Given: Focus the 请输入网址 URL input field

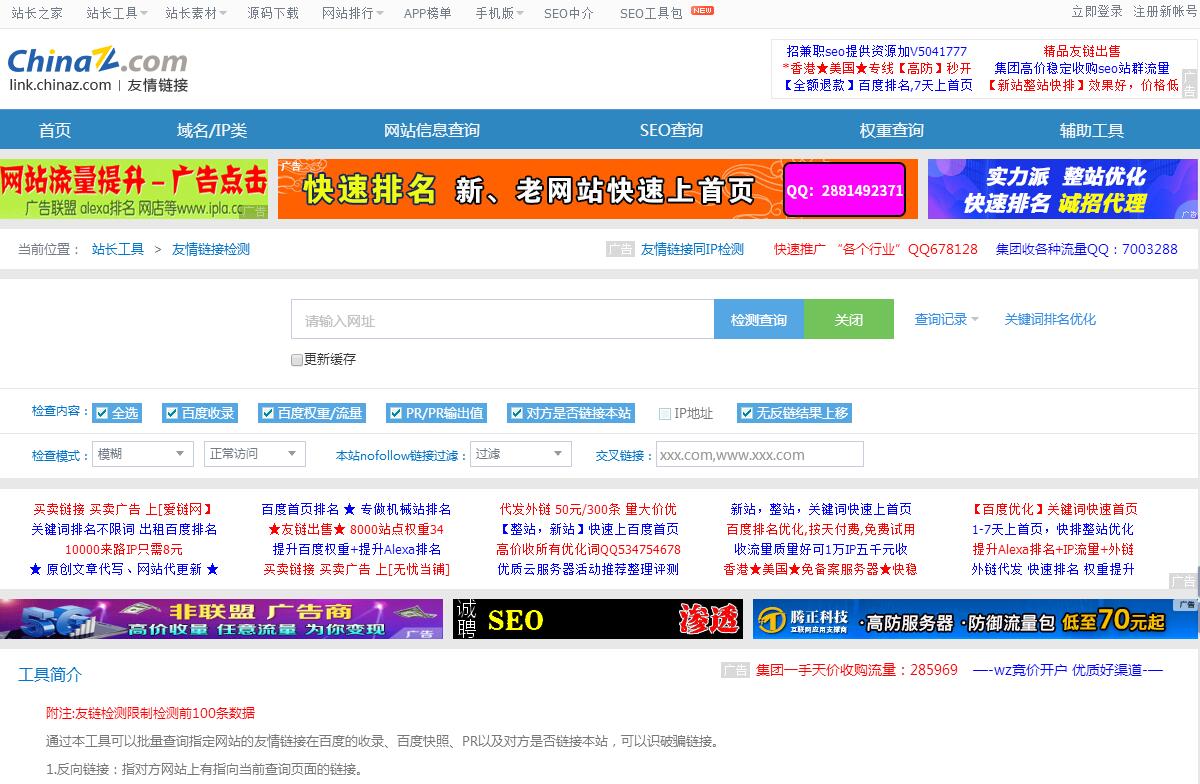Looking at the screenshot, I should (502, 320).
